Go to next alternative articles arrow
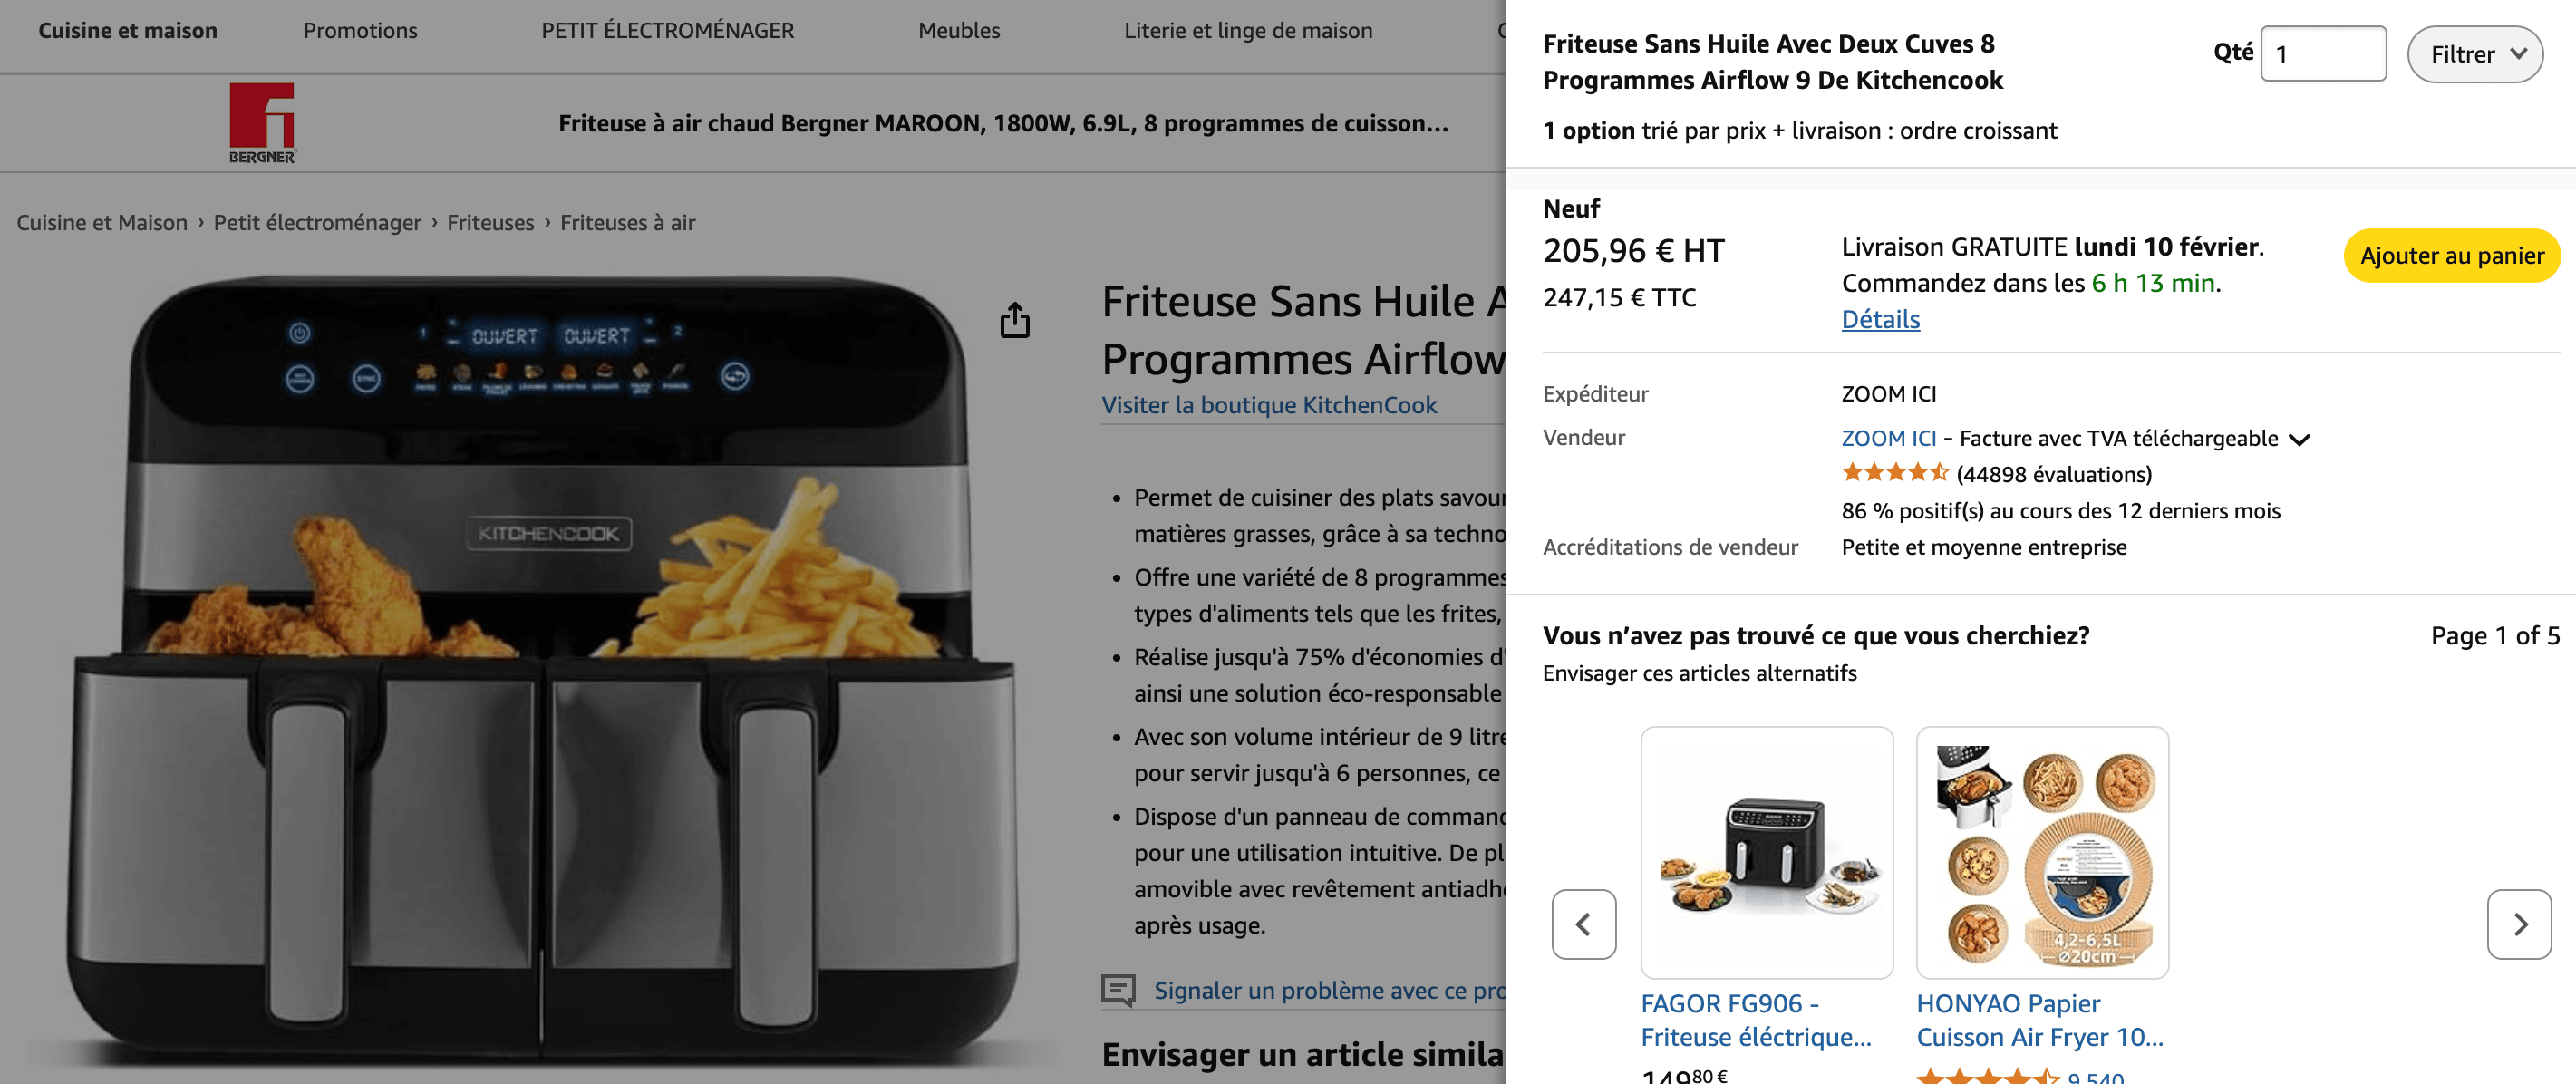This screenshot has height=1084, width=2576. point(2519,924)
